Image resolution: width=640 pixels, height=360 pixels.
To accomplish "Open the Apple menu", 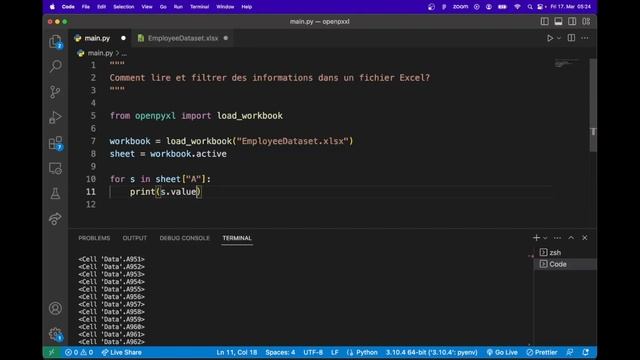I will click(52, 7).
